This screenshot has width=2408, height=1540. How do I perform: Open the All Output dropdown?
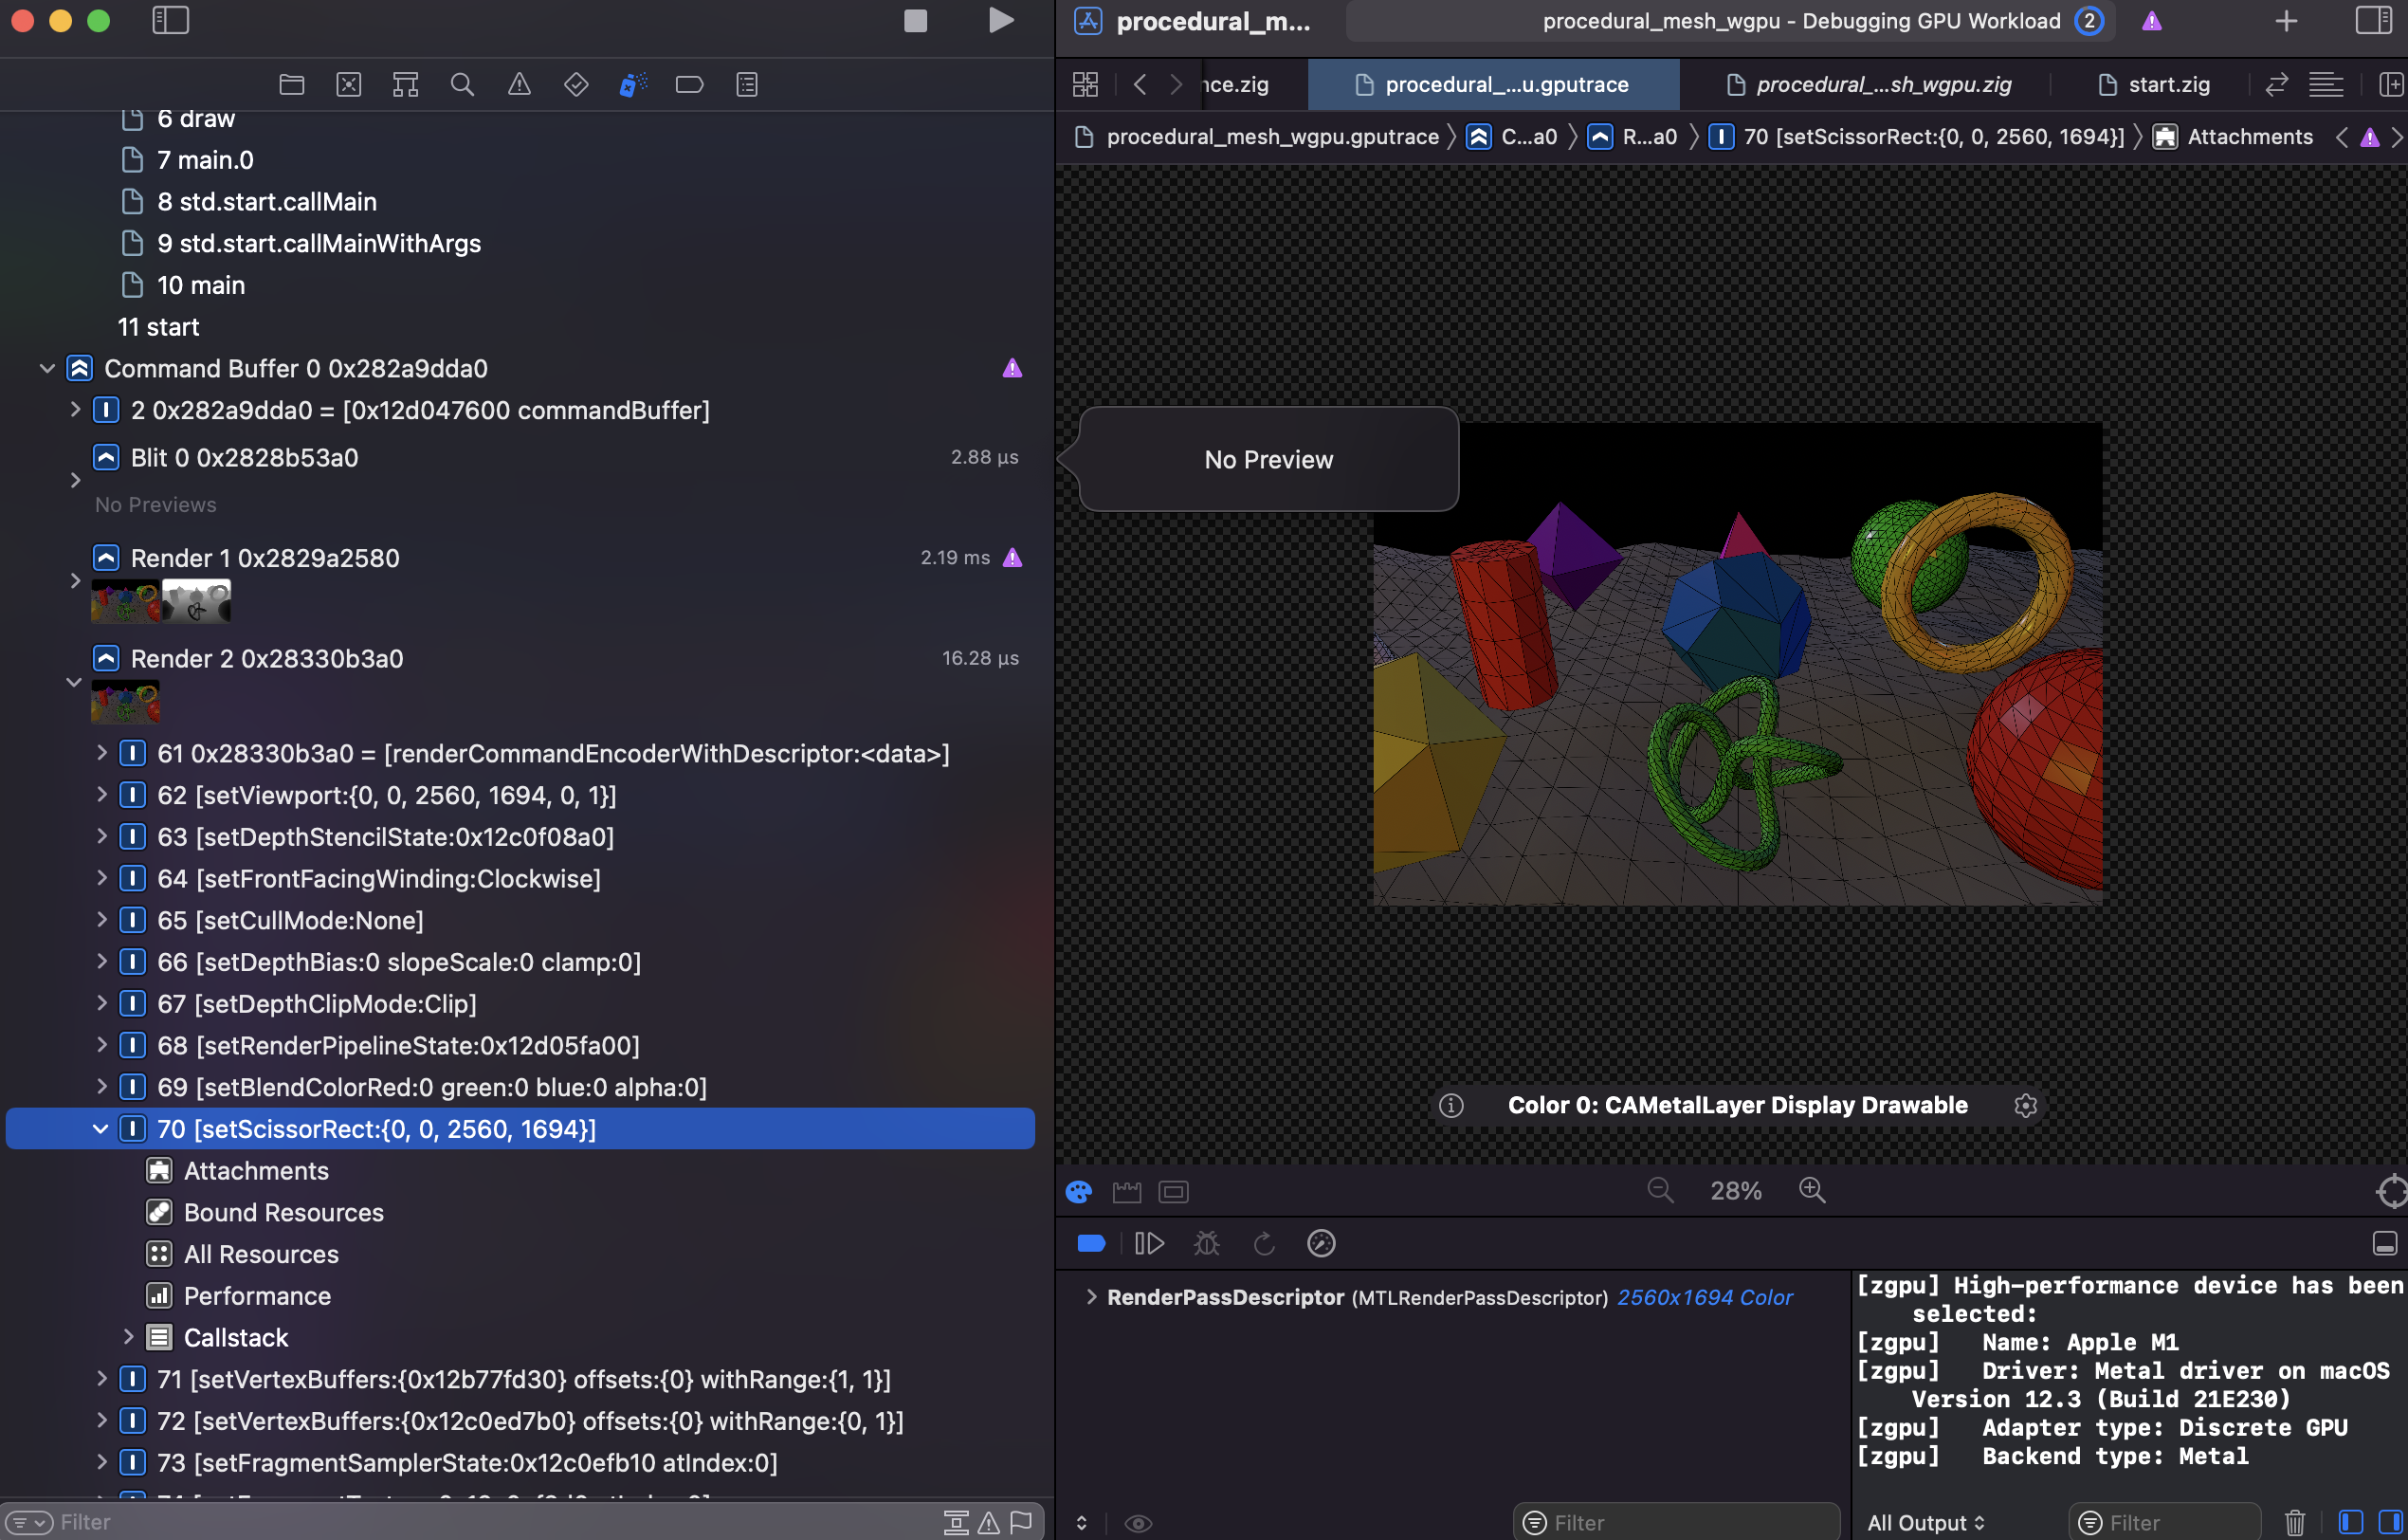(1925, 1521)
